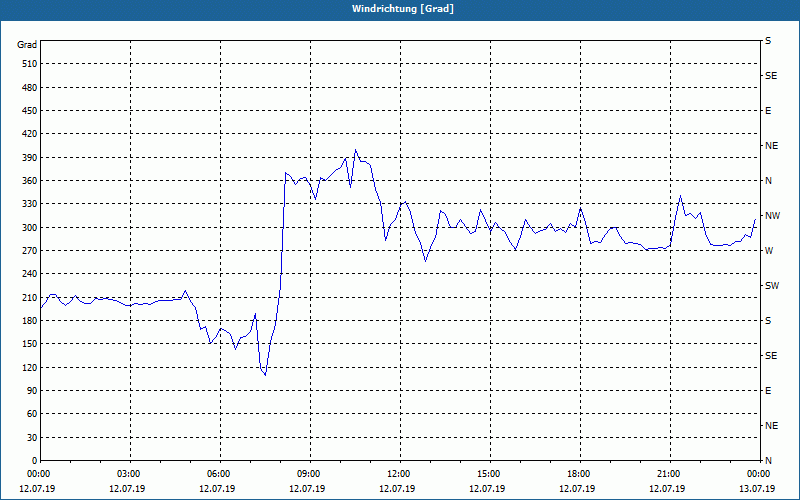Click the "S" compass label beside the 180 gridline
Image resolution: width=800 pixels, height=500 pixels.
tap(768, 321)
